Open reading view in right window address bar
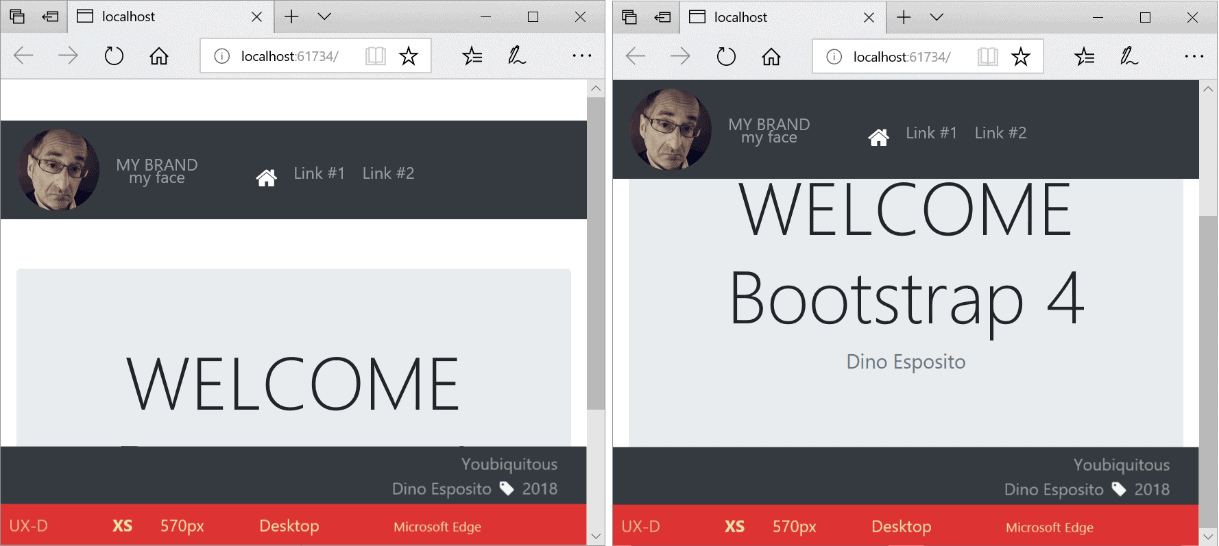The image size is (1219, 546). pyautogui.click(x=987, y=56)
